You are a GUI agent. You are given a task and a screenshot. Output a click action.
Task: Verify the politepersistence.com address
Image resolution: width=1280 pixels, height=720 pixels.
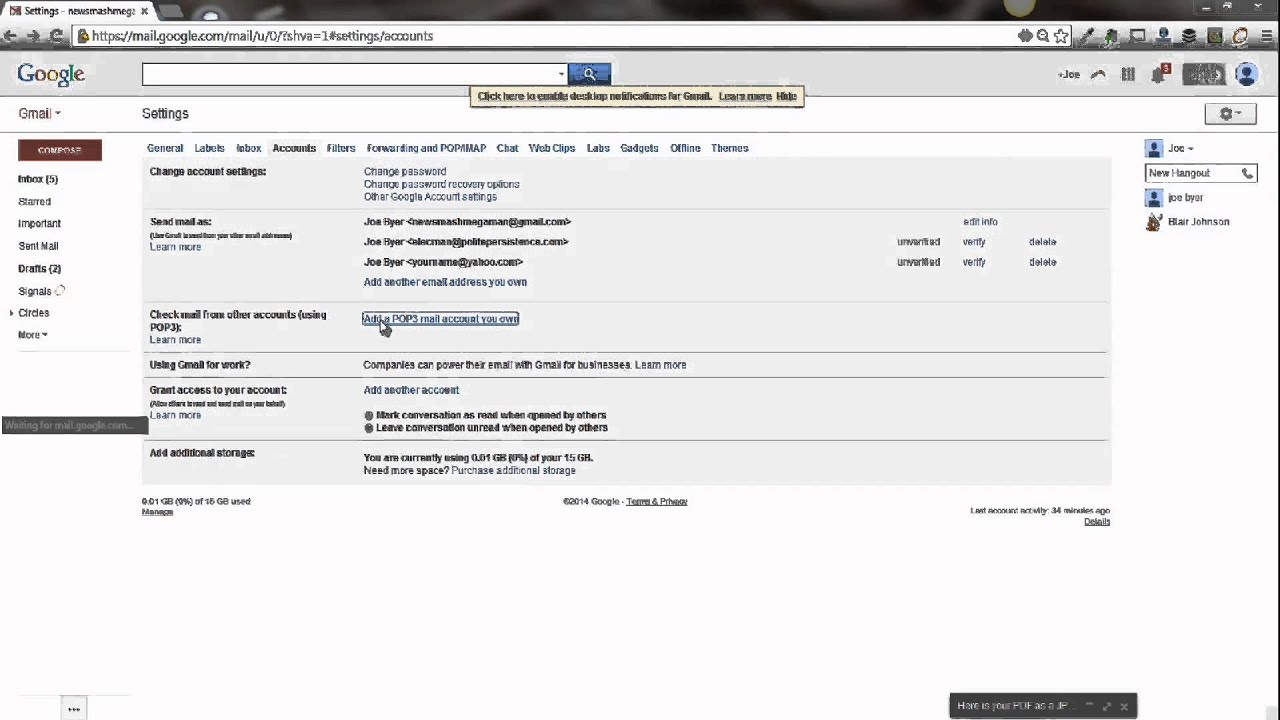coord(974,242)
